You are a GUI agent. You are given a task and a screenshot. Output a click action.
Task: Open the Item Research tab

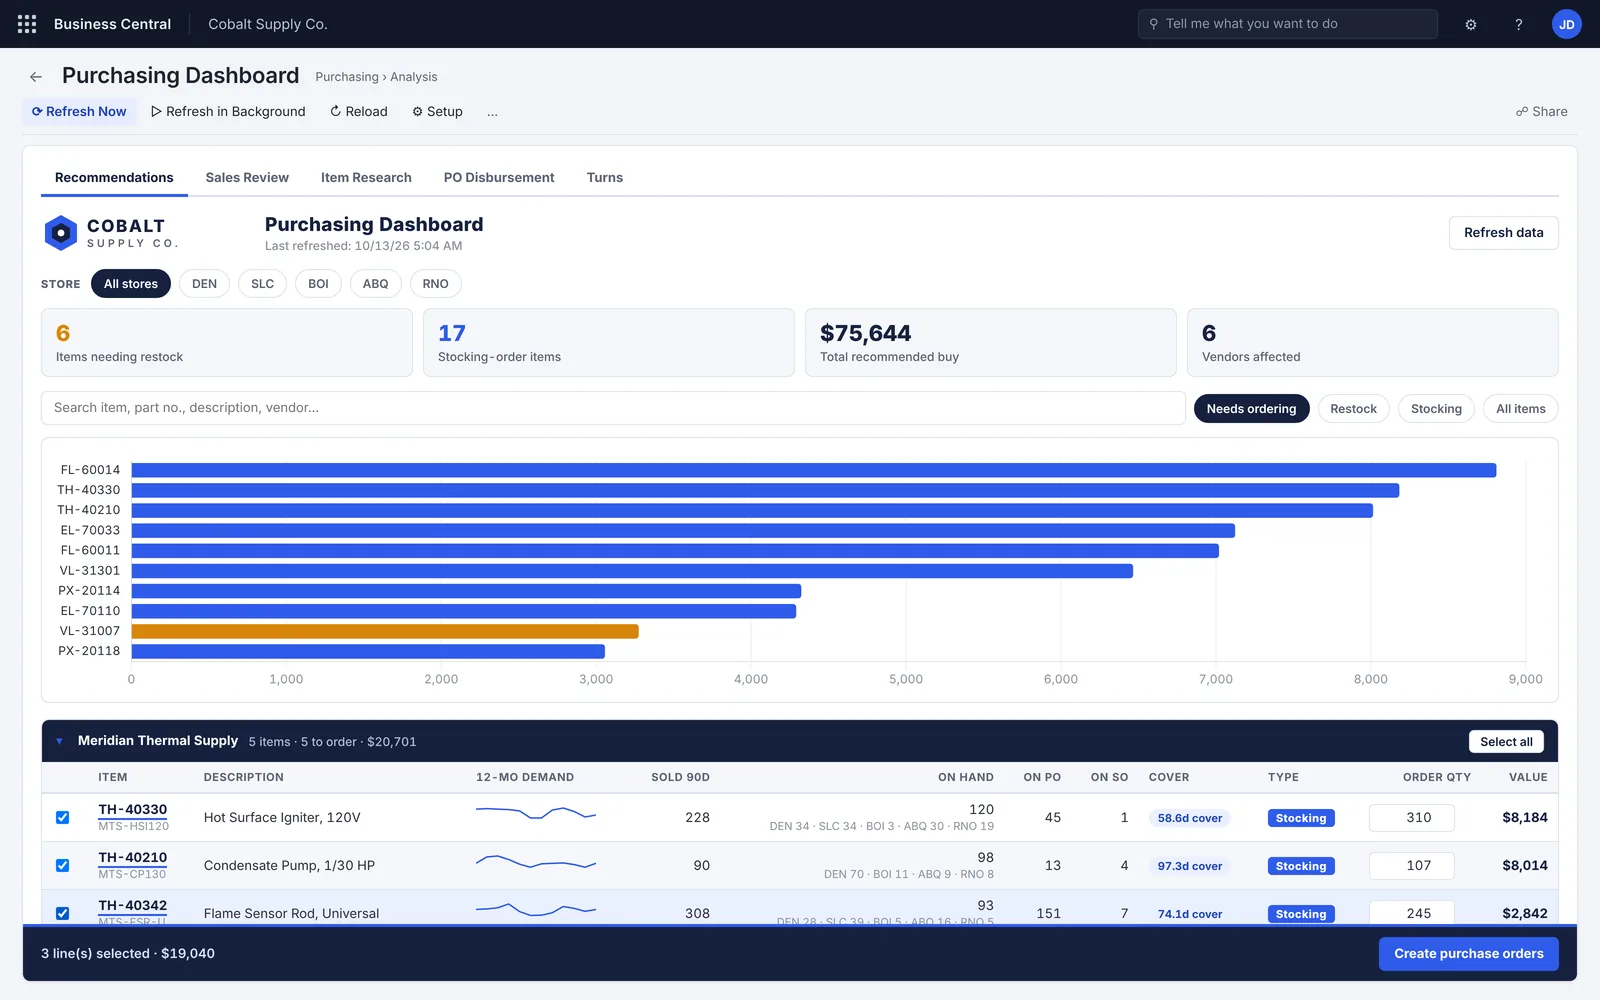366,178
